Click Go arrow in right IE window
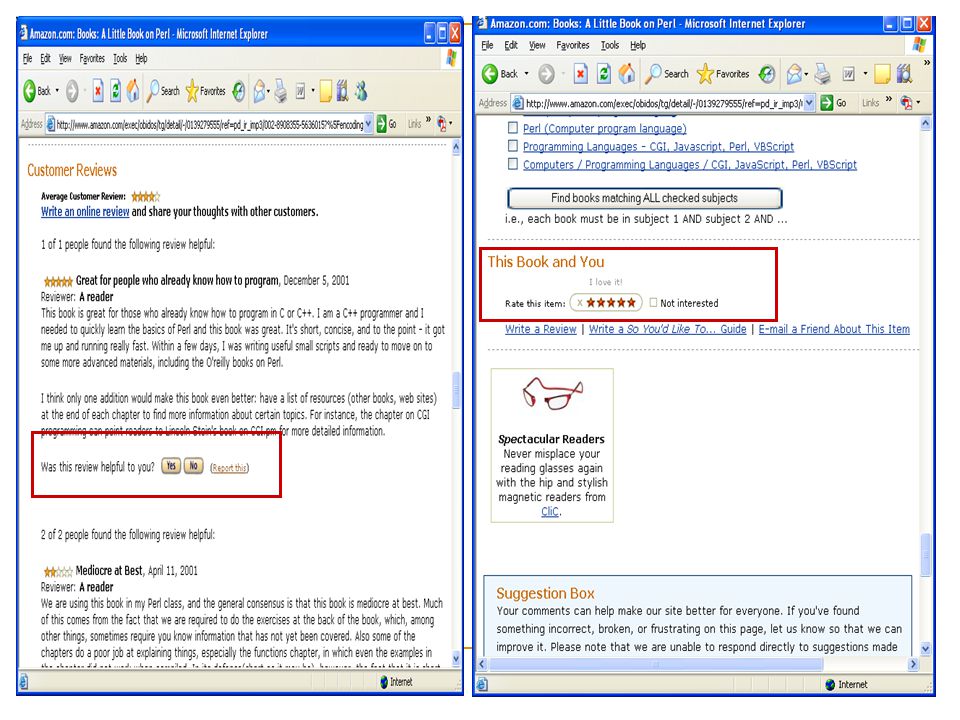 click(x=827, y=103)
